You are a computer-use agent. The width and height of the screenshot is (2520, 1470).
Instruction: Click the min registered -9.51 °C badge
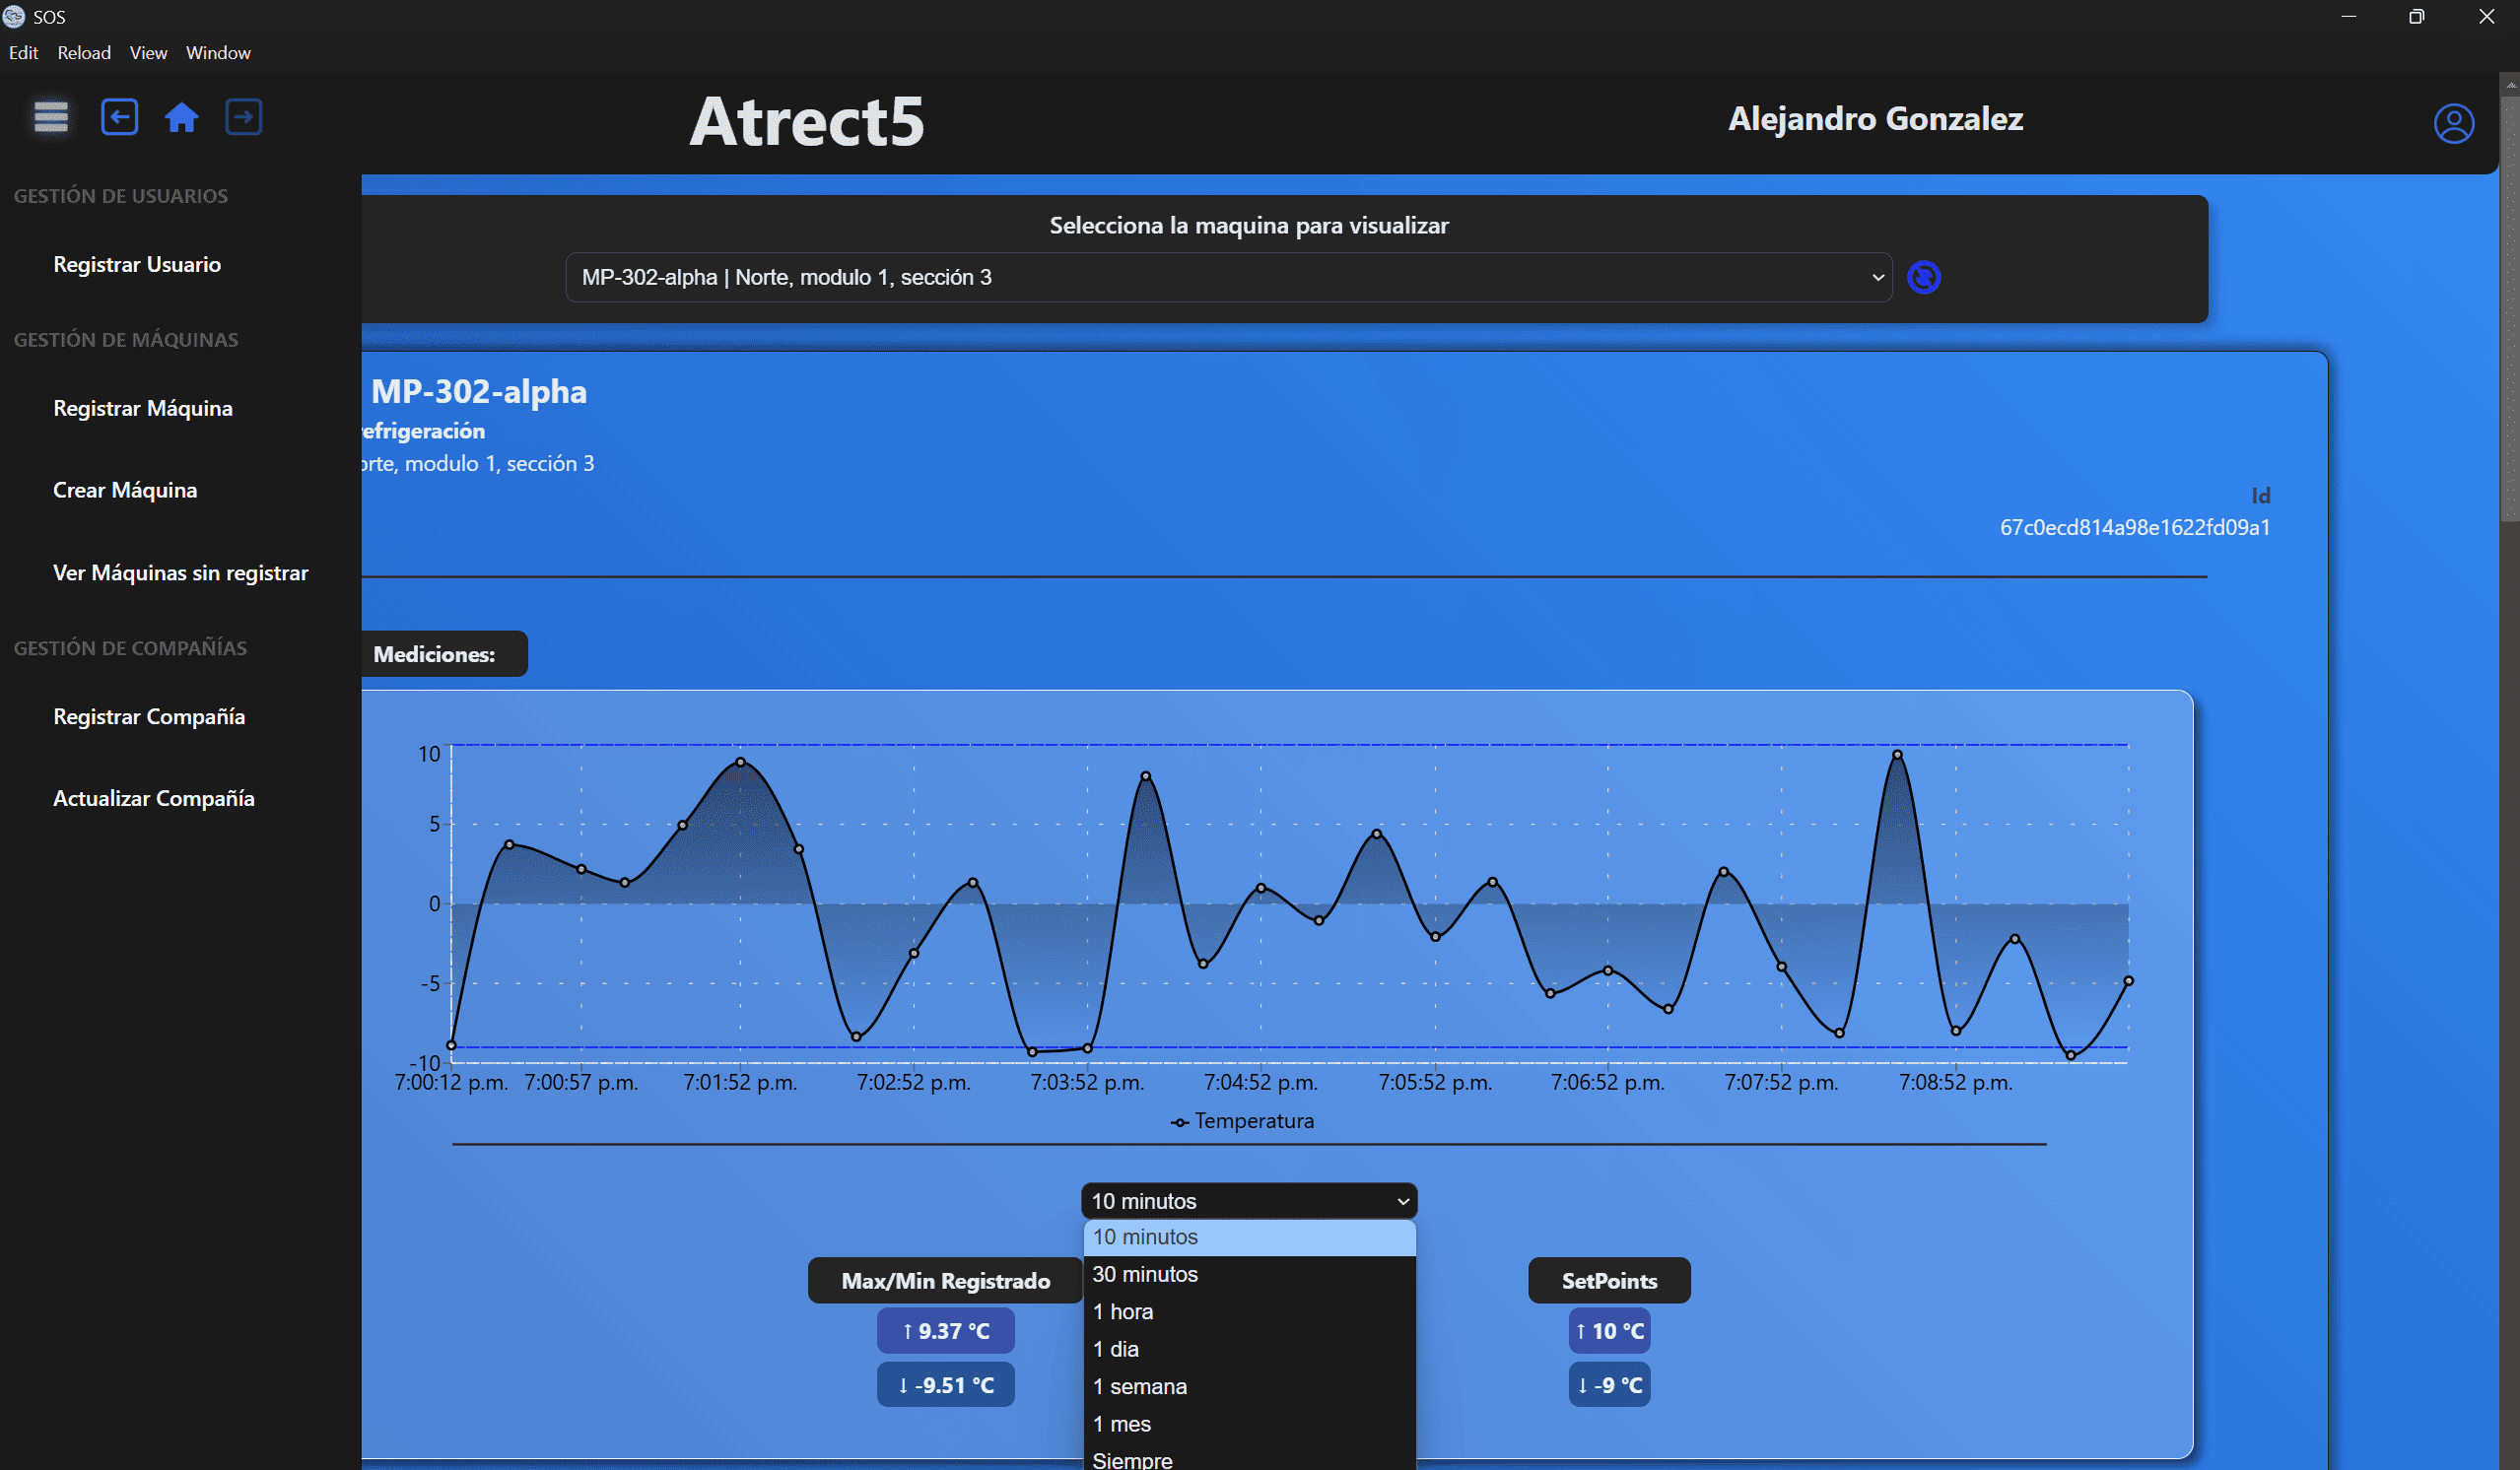click(946, 1385)
